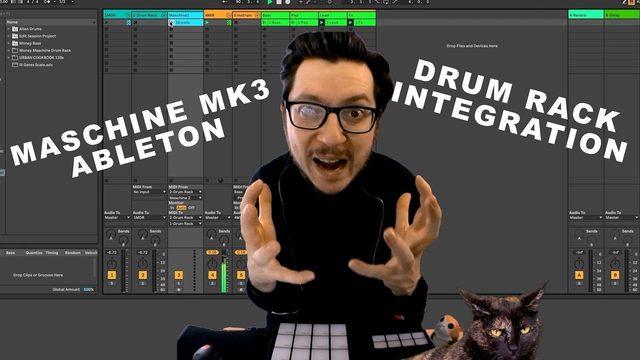Screen dimensions: 640x360
Task: Set Maschine track Monitor to In
Action: [172, 208]
